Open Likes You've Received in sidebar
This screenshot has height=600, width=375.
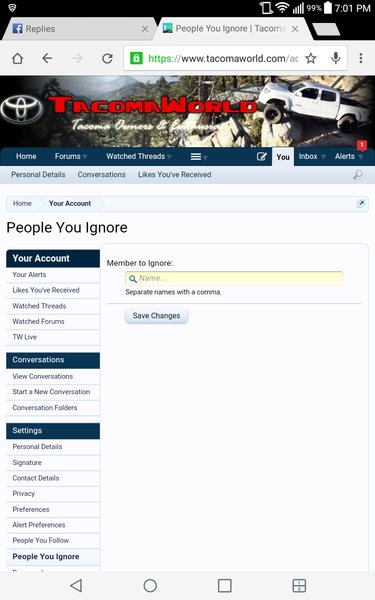pyautogui.click(x=53, y=290)
